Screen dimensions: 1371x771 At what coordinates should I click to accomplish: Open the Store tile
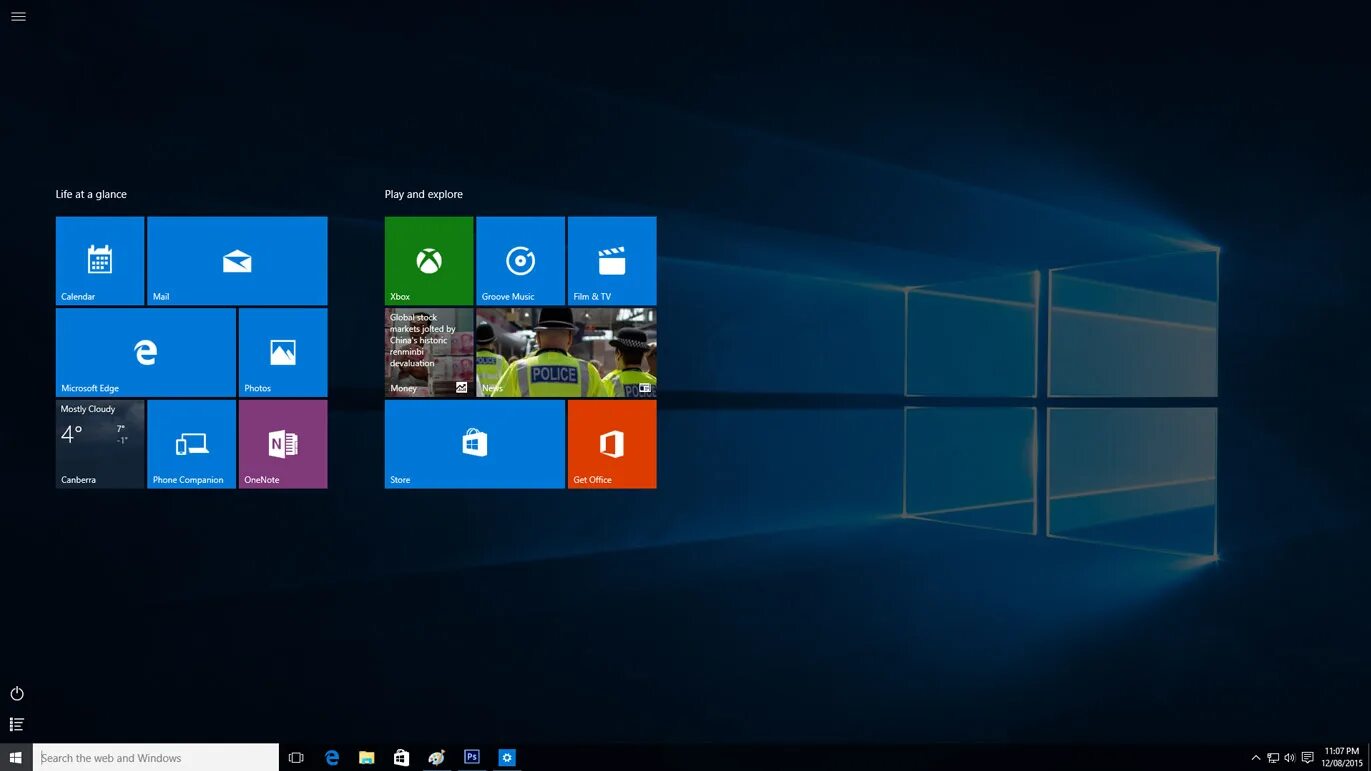475,444
